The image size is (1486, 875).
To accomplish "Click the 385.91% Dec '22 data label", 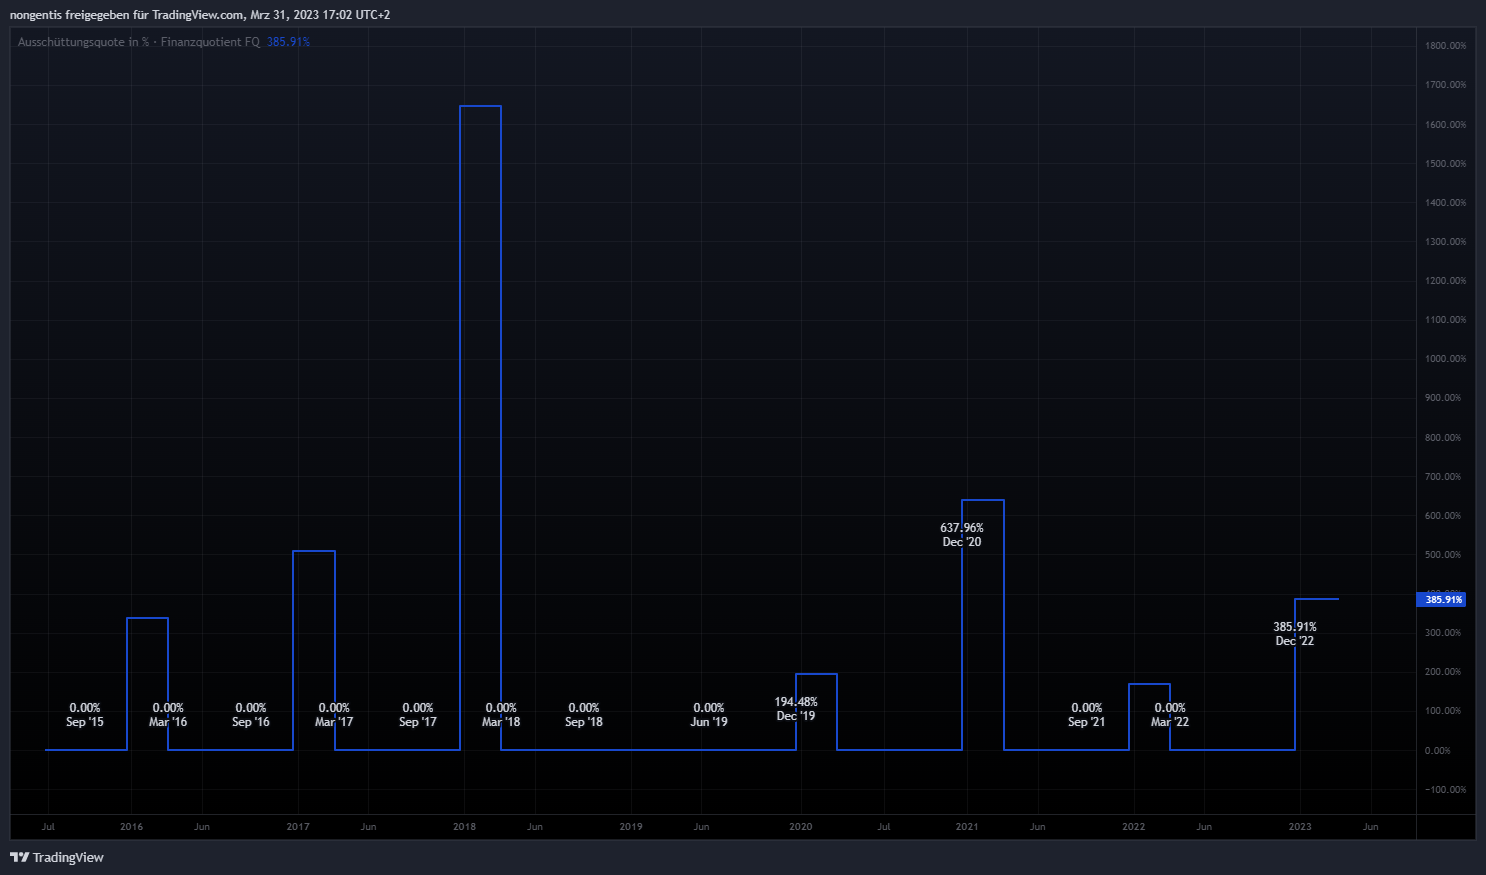I will pyautogui.click(x=1295, y=634).
